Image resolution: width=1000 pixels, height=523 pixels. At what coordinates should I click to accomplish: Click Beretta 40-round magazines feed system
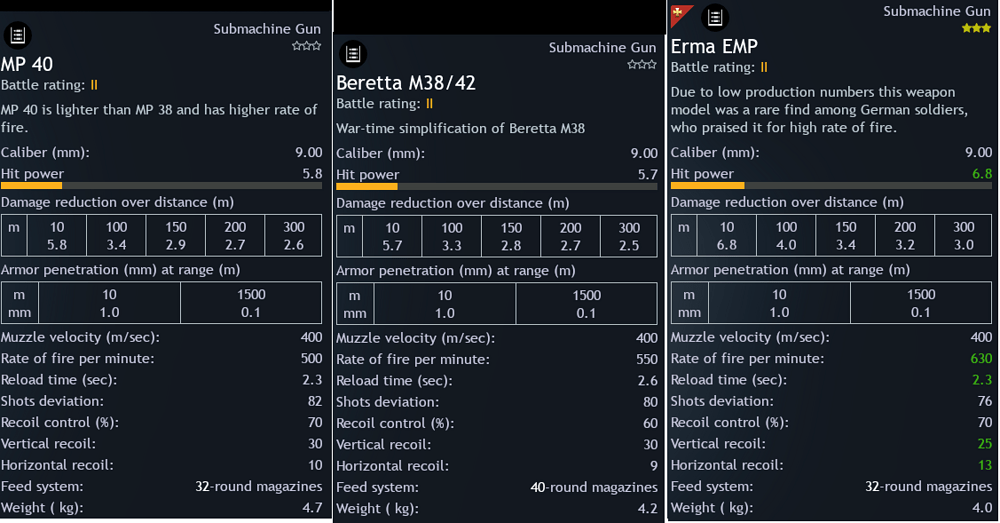594,487
